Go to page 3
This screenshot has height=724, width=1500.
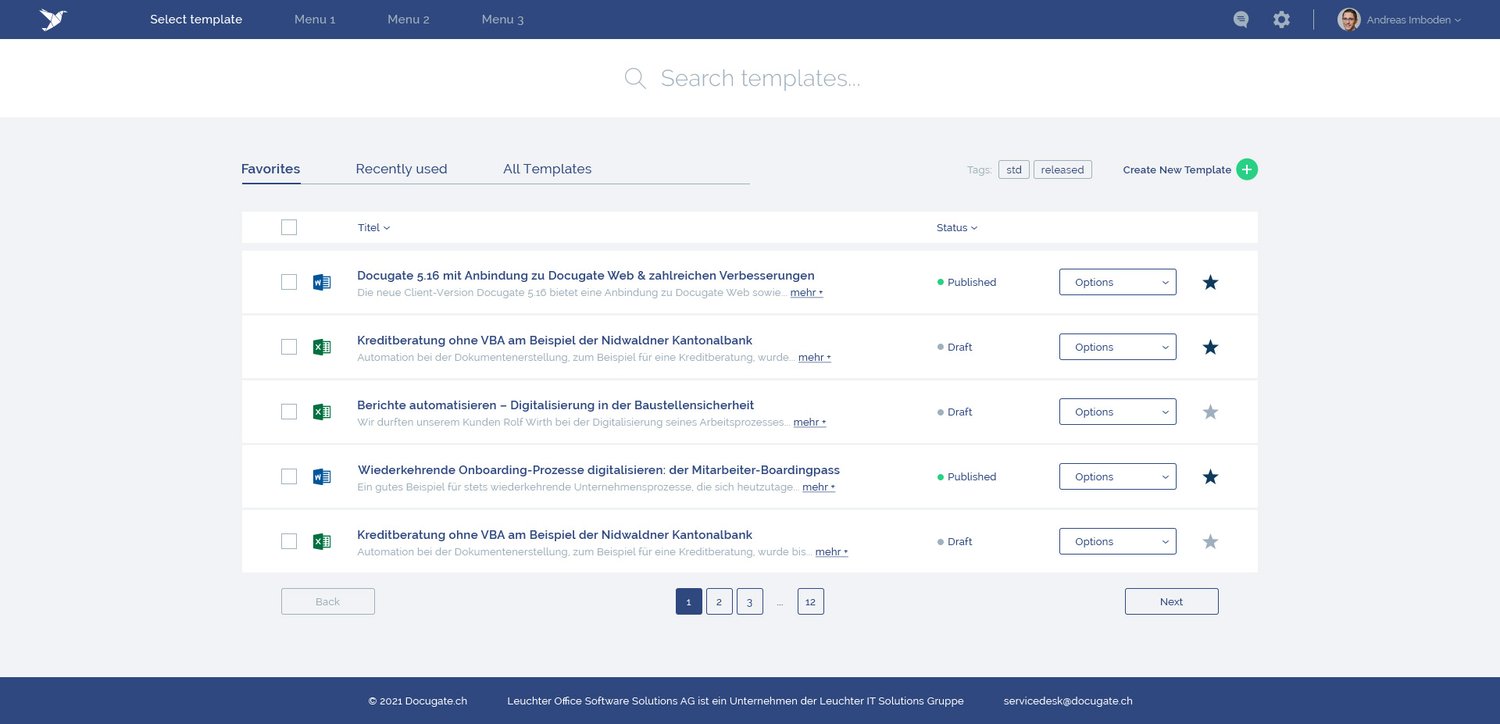tap(749, 601)
